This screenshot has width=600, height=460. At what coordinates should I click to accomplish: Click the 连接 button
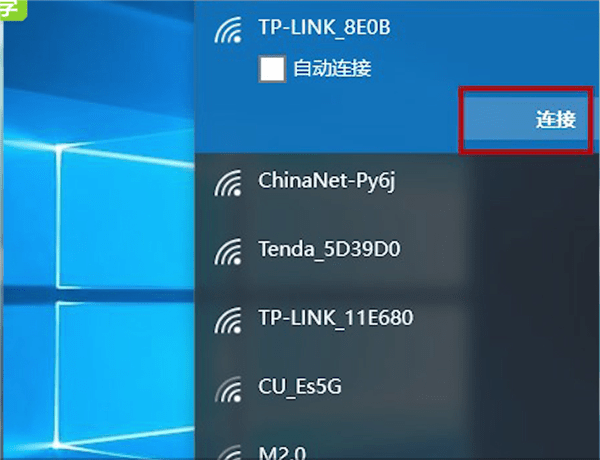point(526,119)
